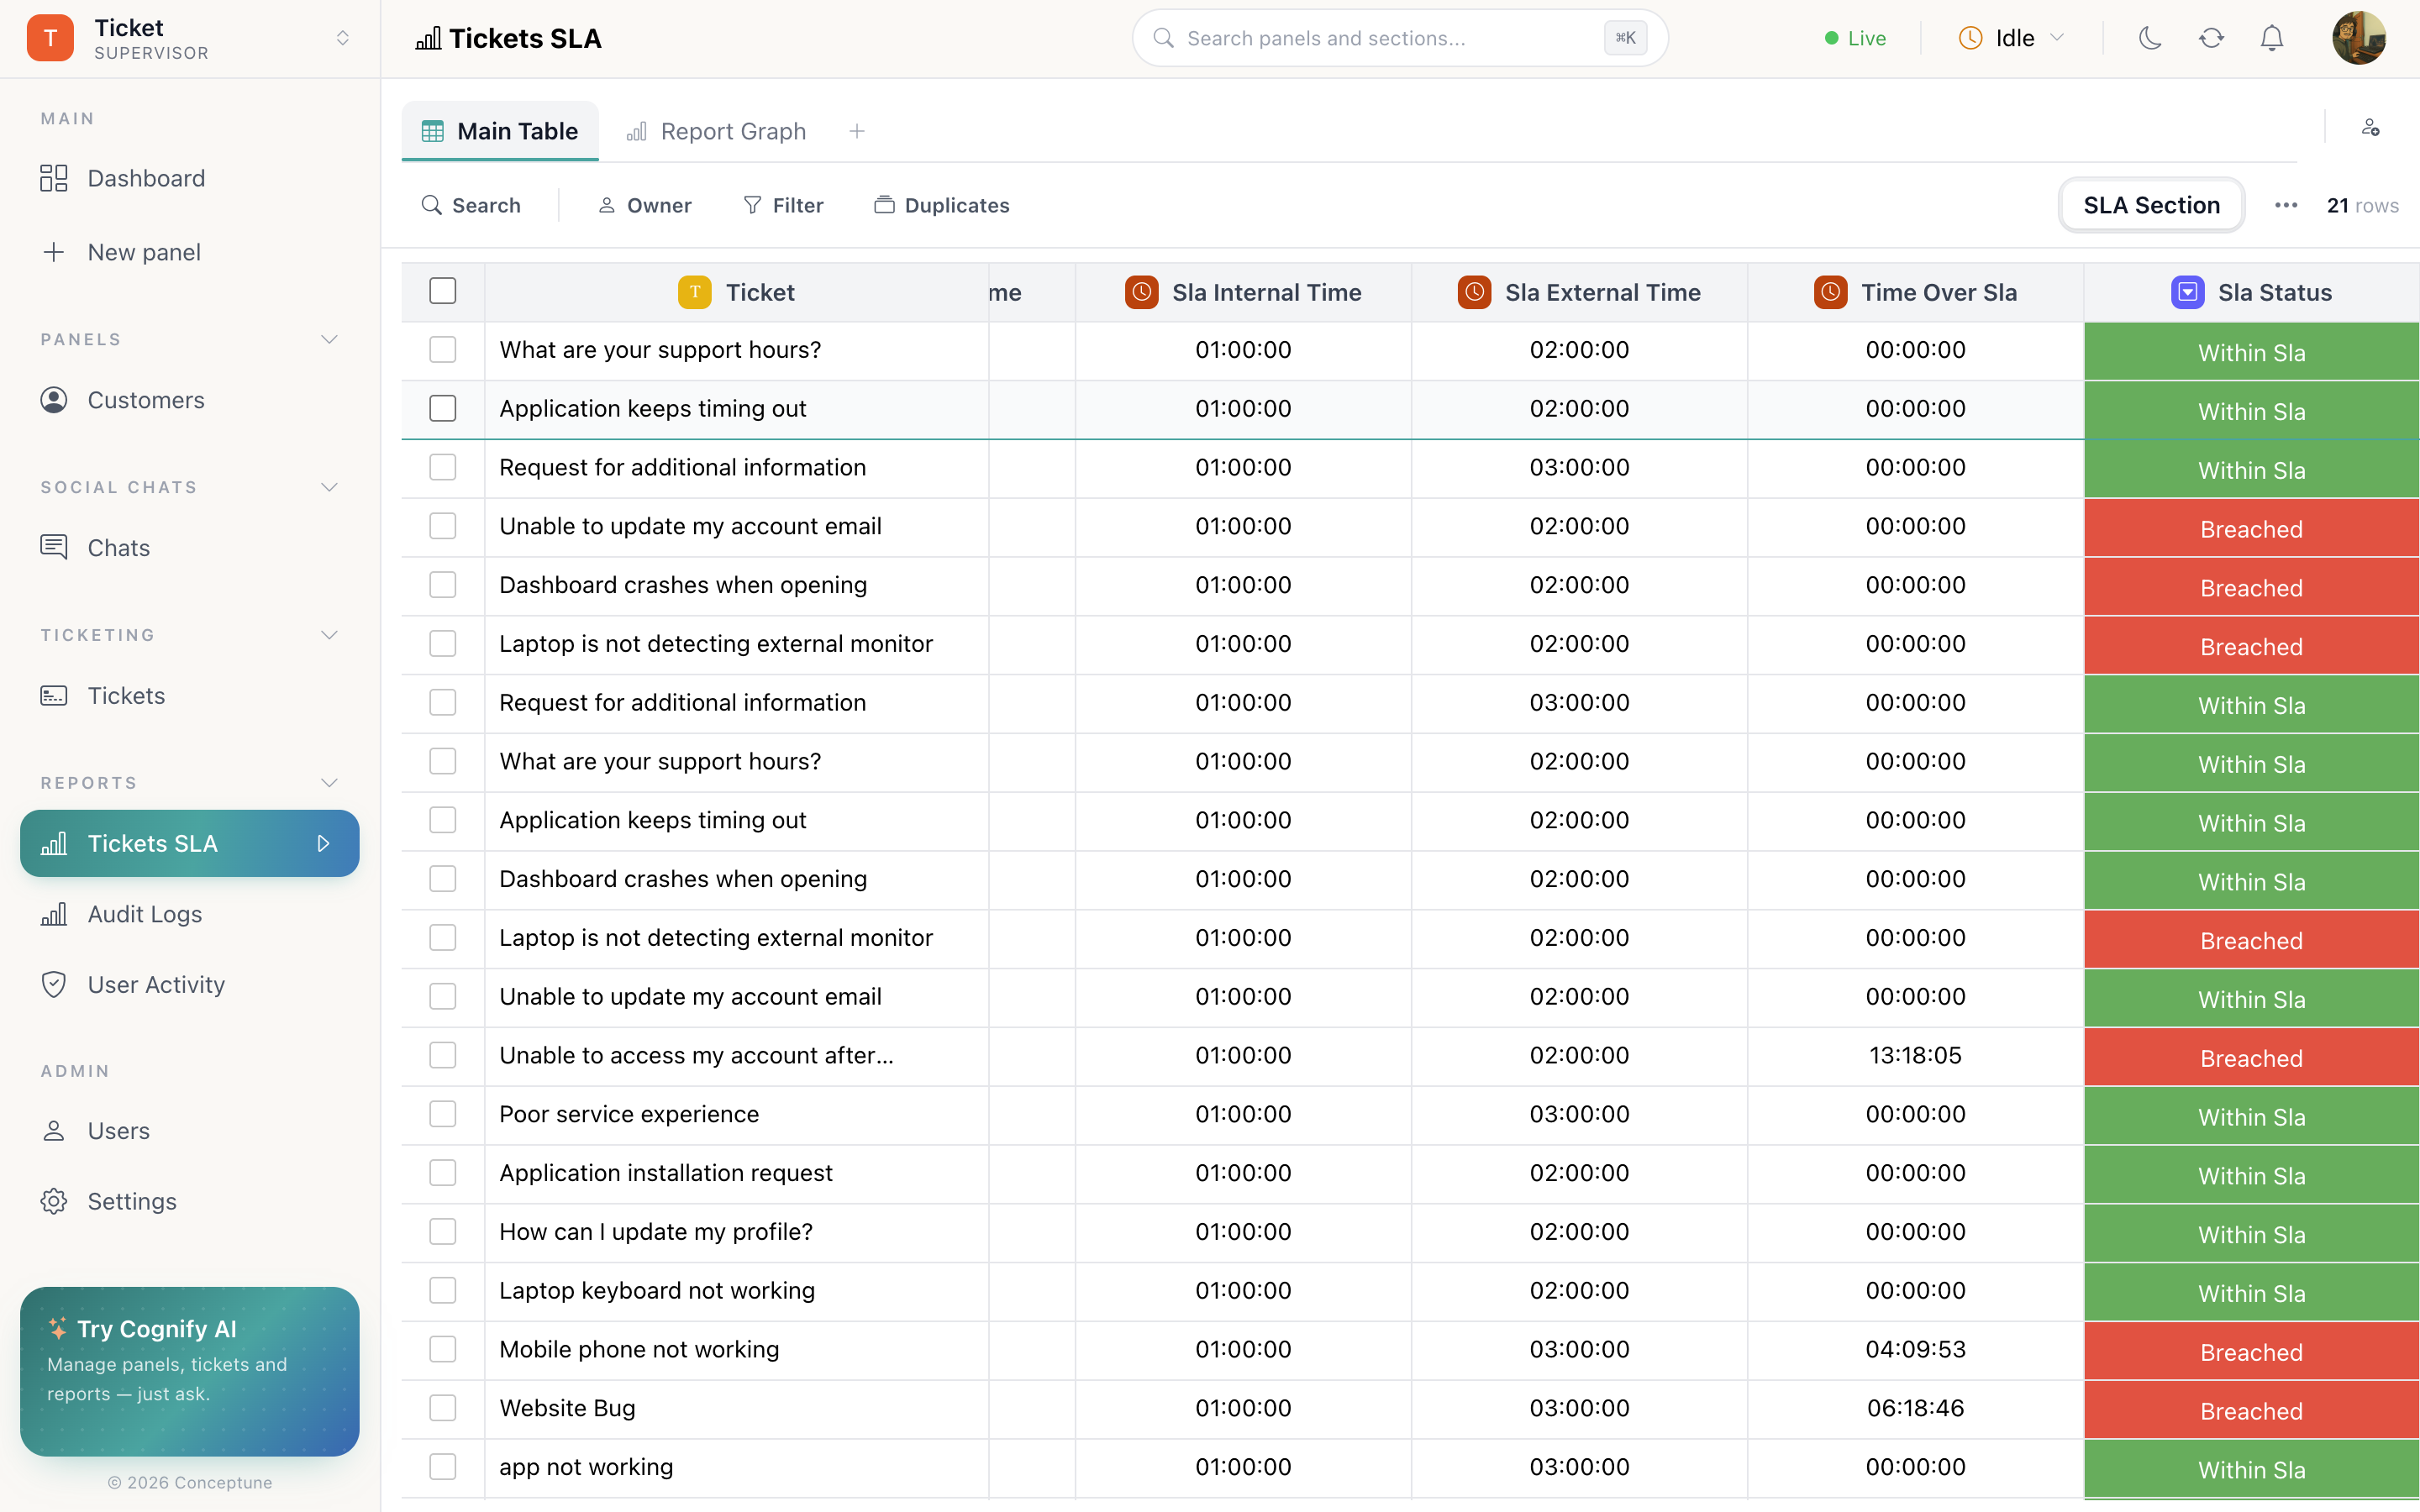Screen dimensions: 2420x1512
Task: Click the 03:00:00 external time for 'Poor service experience'
Action: tap(1579, 1114)
